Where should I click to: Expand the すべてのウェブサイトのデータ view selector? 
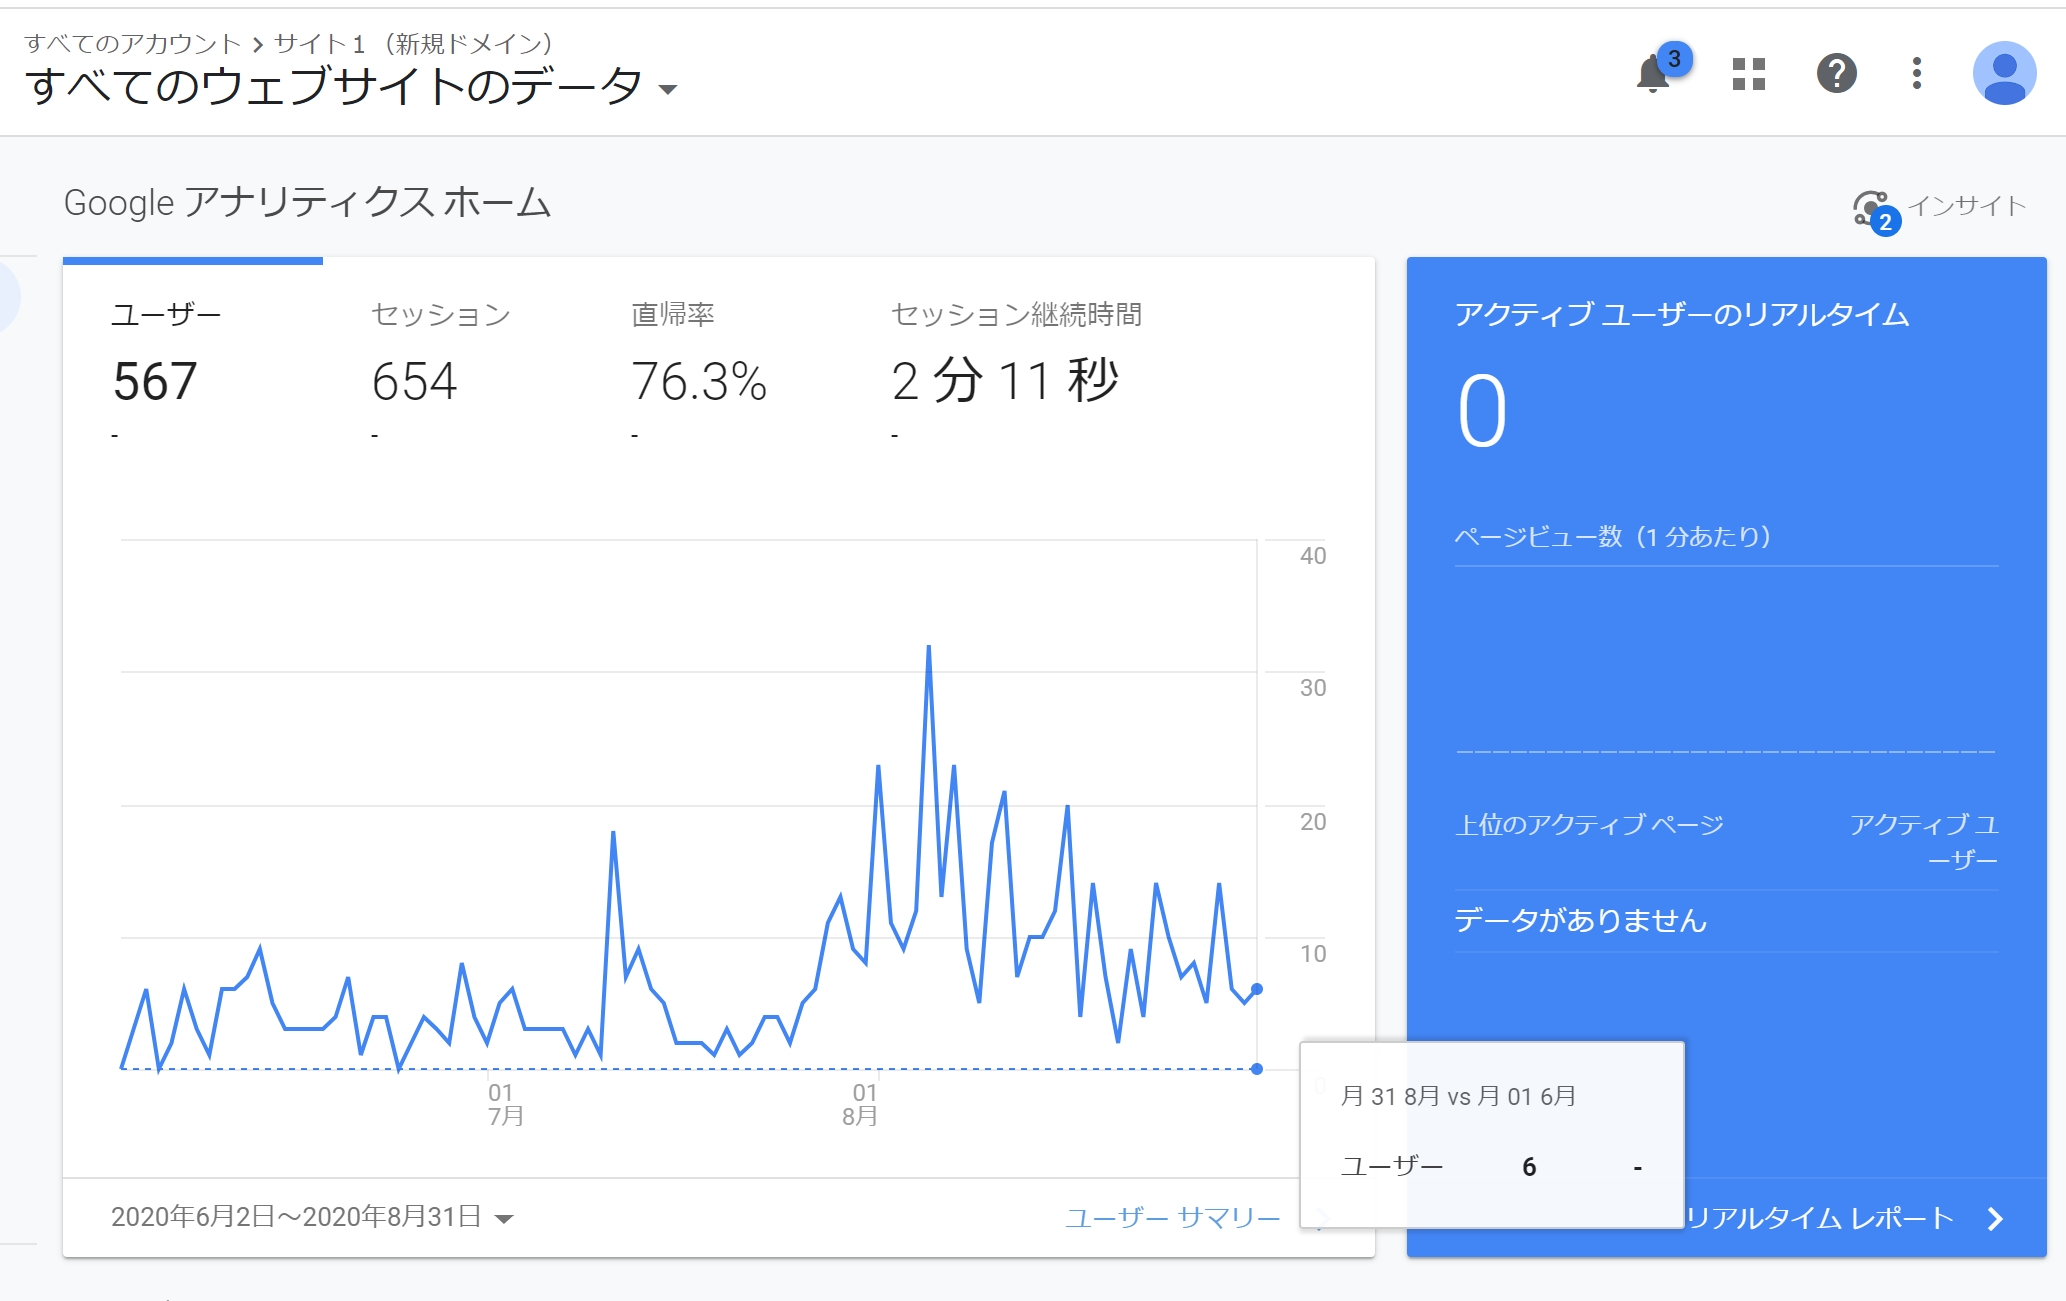pyautogui.click(x=668, y=89)
